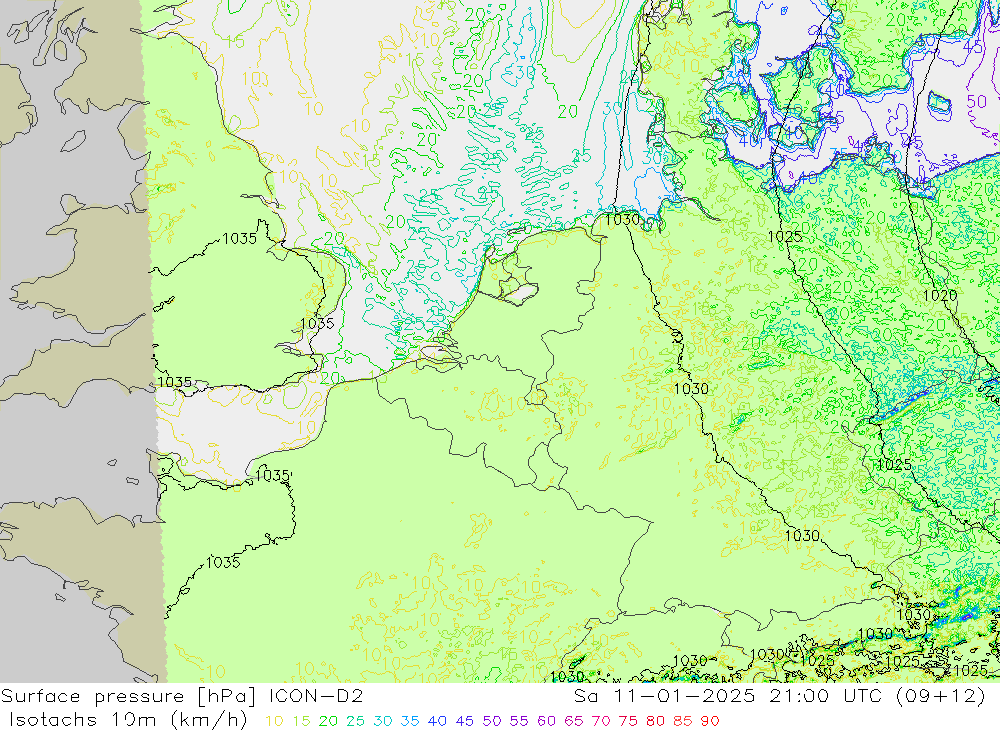
Task: Click the 1020 isobar label on the map
Action: click(940, 295)
